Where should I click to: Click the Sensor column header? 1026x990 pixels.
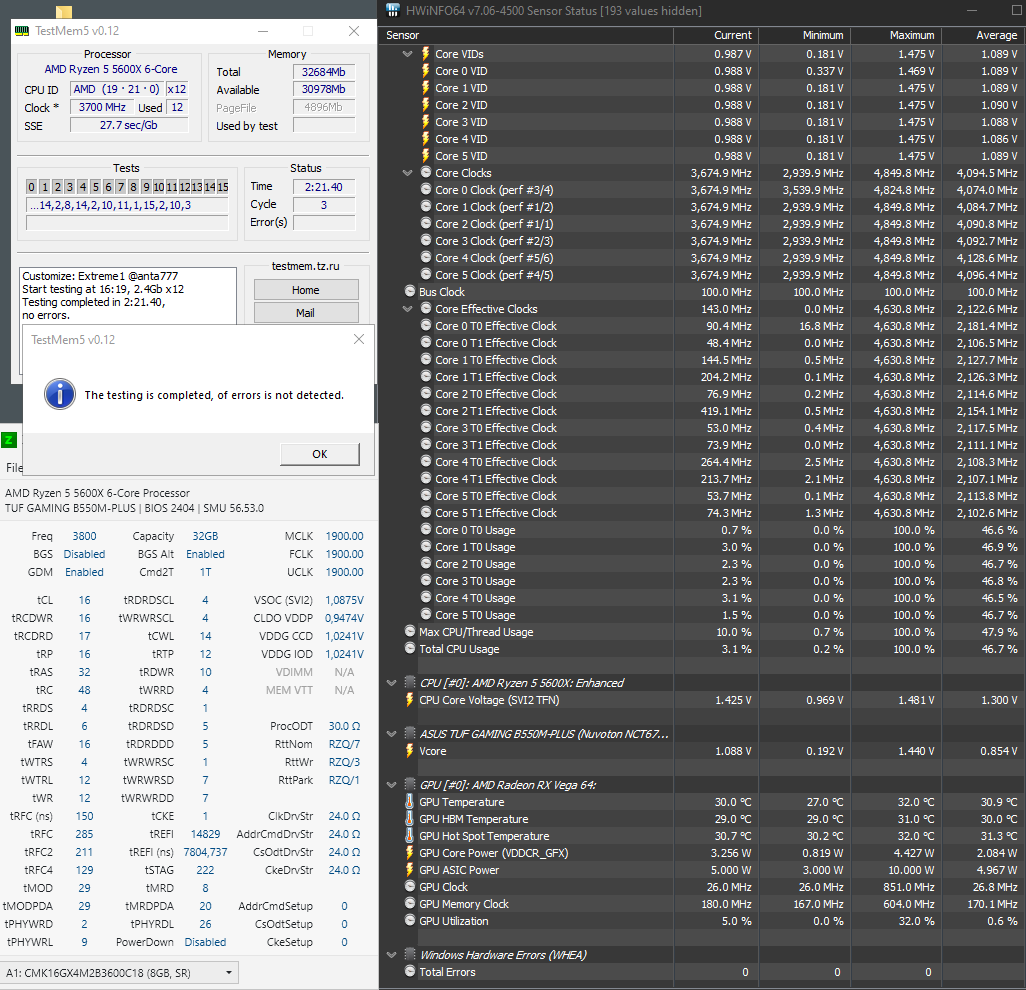pos(526,35)
